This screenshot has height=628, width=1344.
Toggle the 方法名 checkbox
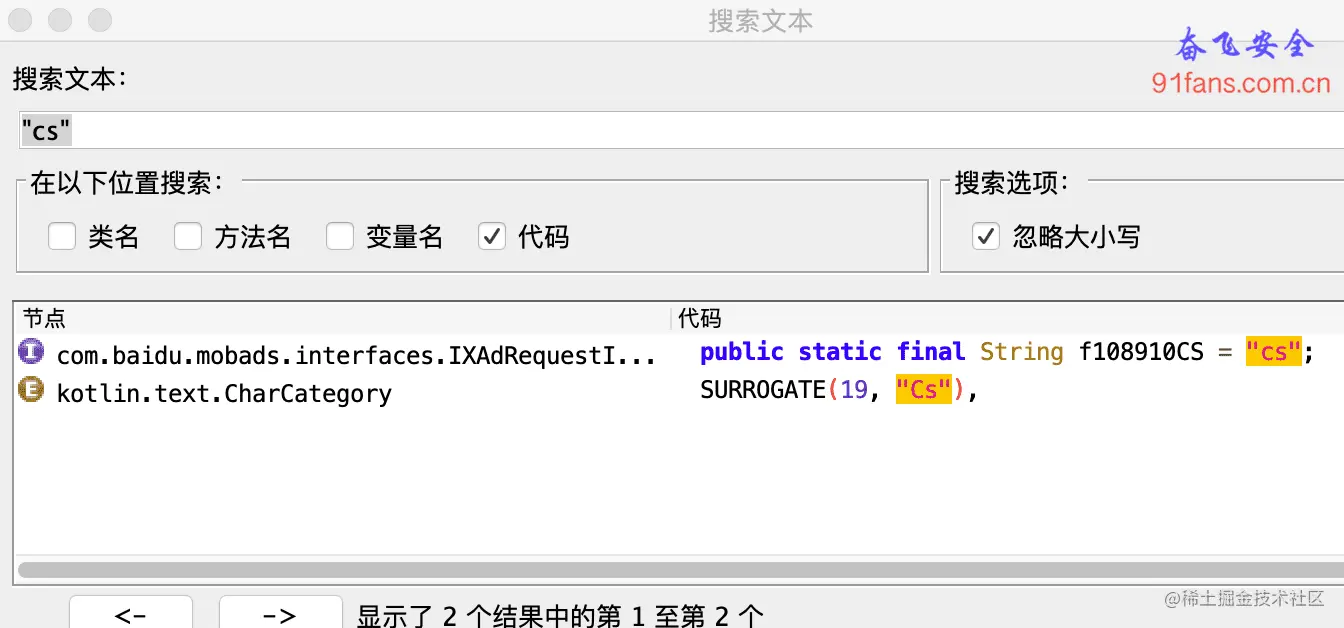[x=188, y=237]
